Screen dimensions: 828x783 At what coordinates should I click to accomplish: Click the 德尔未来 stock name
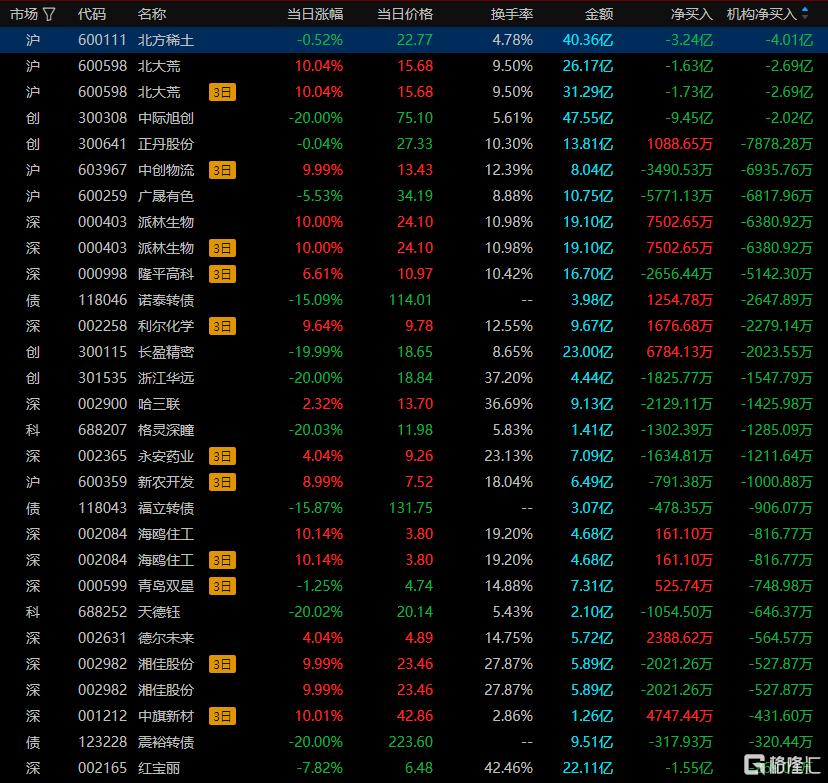[x=166, y=638]
